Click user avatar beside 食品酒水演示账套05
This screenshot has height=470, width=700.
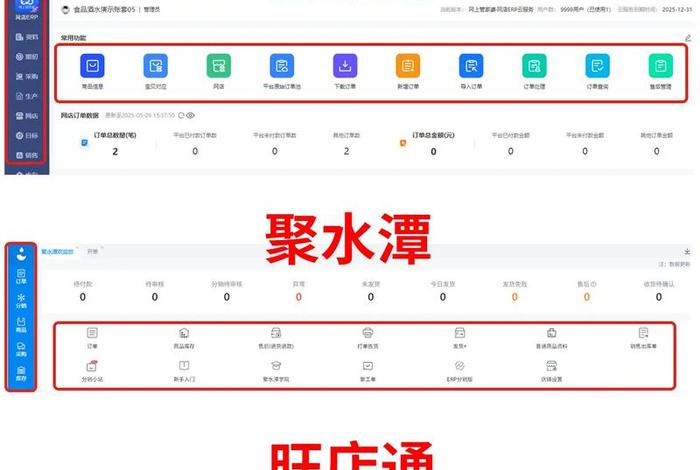click(x=66, y=9)
